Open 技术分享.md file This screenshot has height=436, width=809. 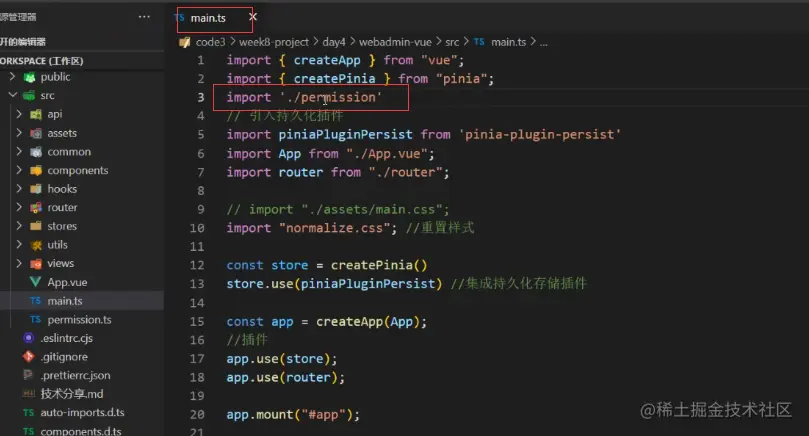click(x=72, y=394)
